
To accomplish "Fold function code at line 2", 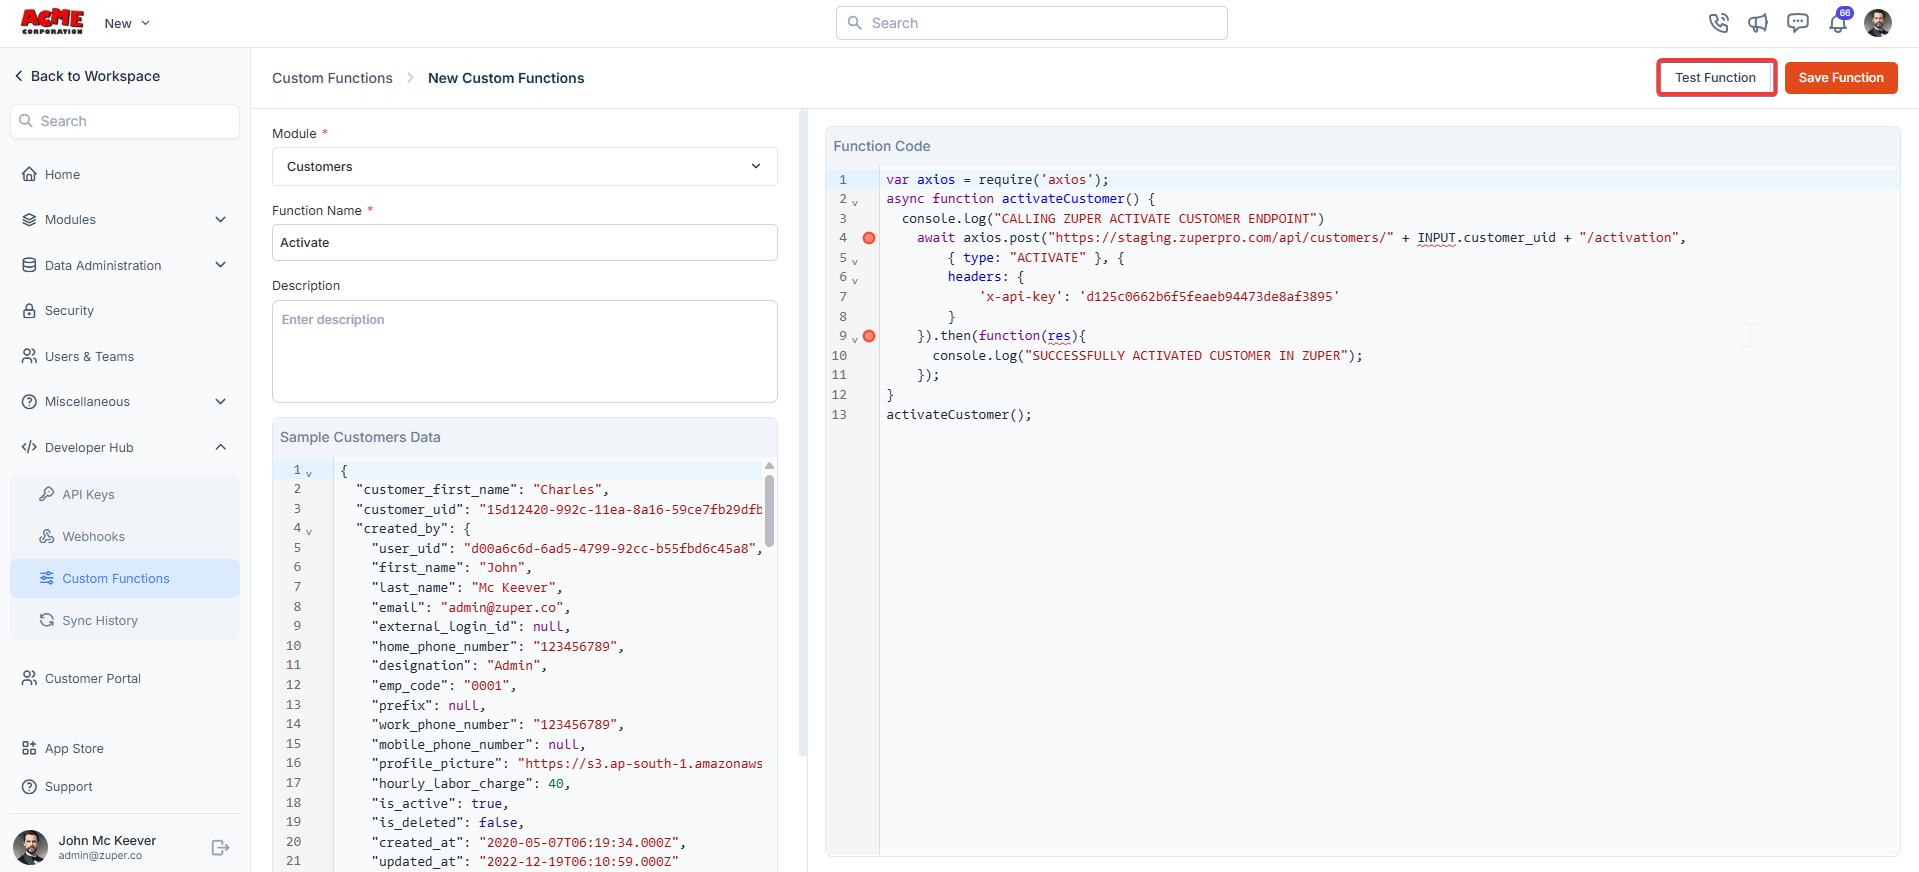I will (x=855, y=201).
